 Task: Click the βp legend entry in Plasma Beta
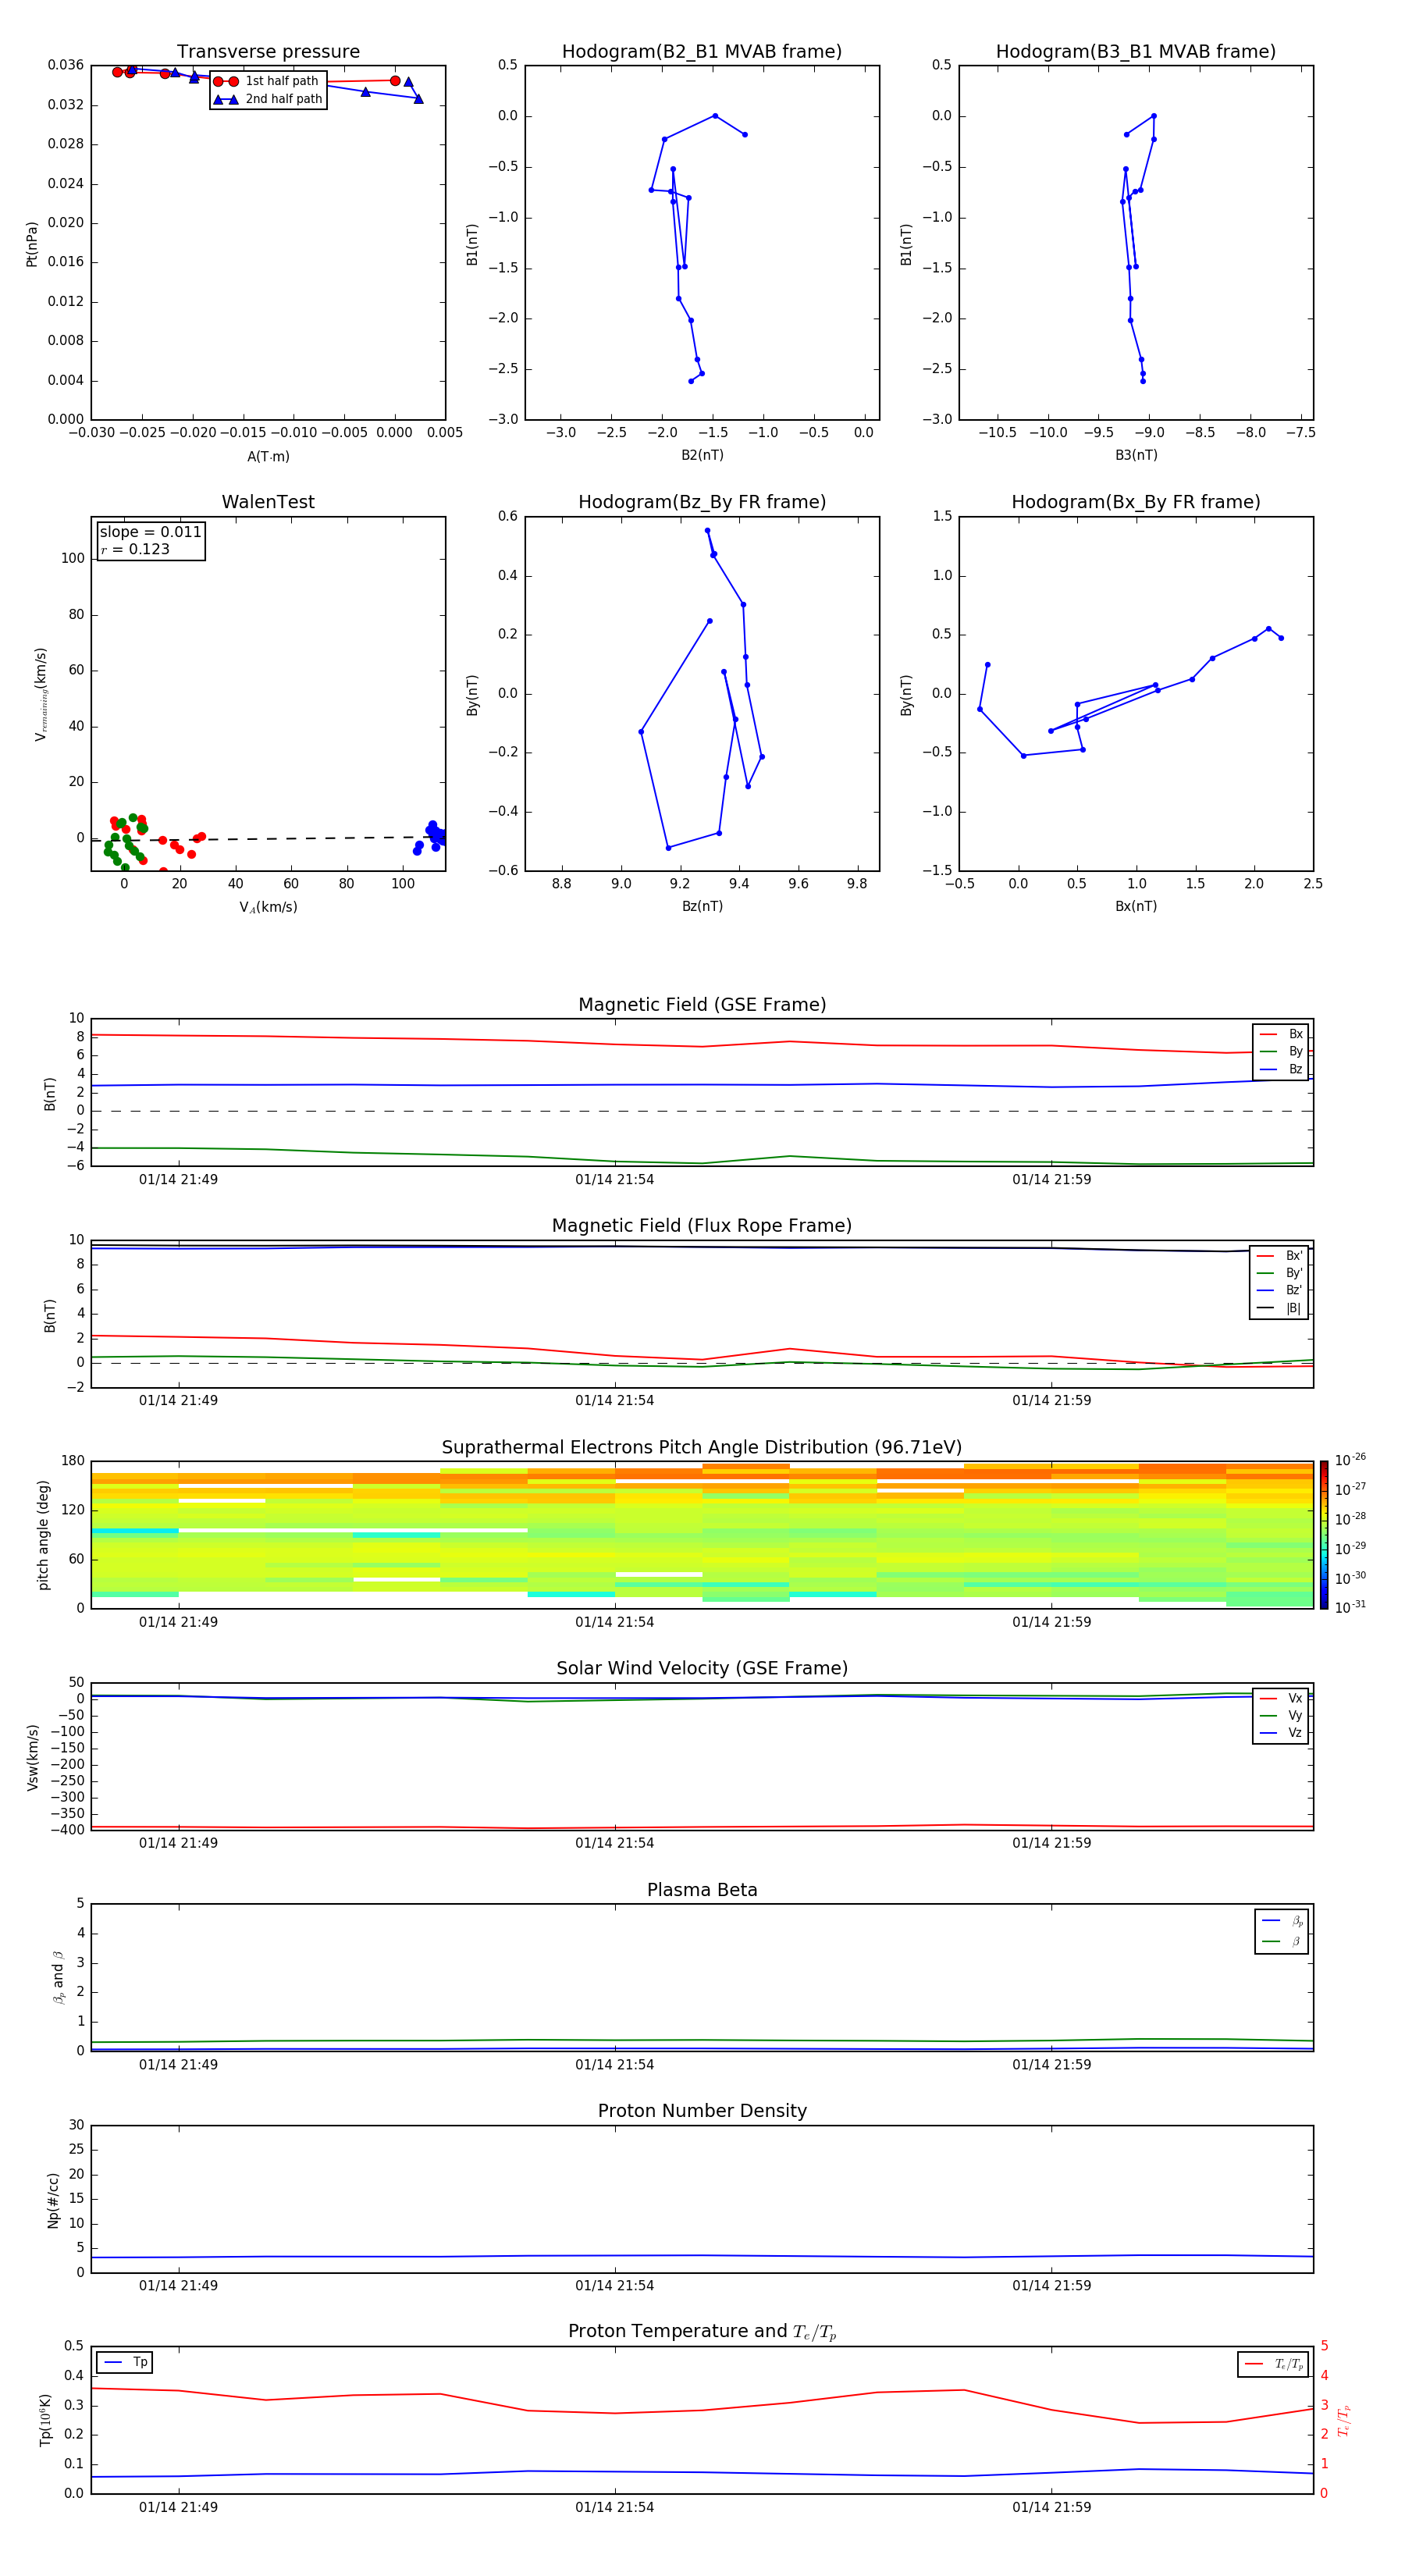tap(1282, 1920)
